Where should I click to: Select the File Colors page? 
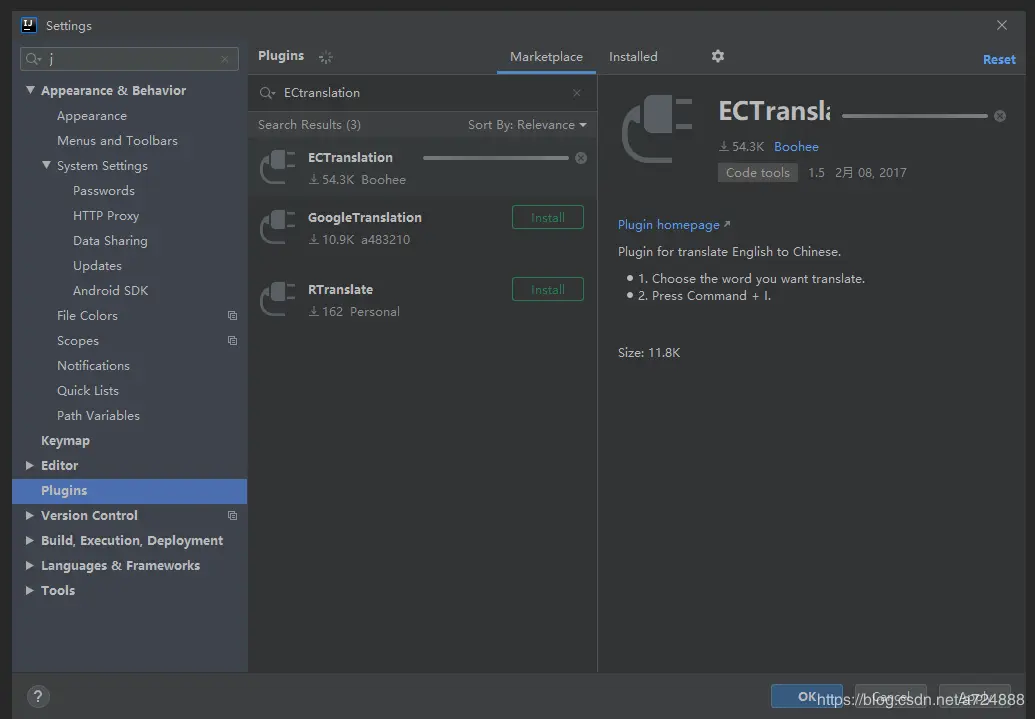coord(87,316)
